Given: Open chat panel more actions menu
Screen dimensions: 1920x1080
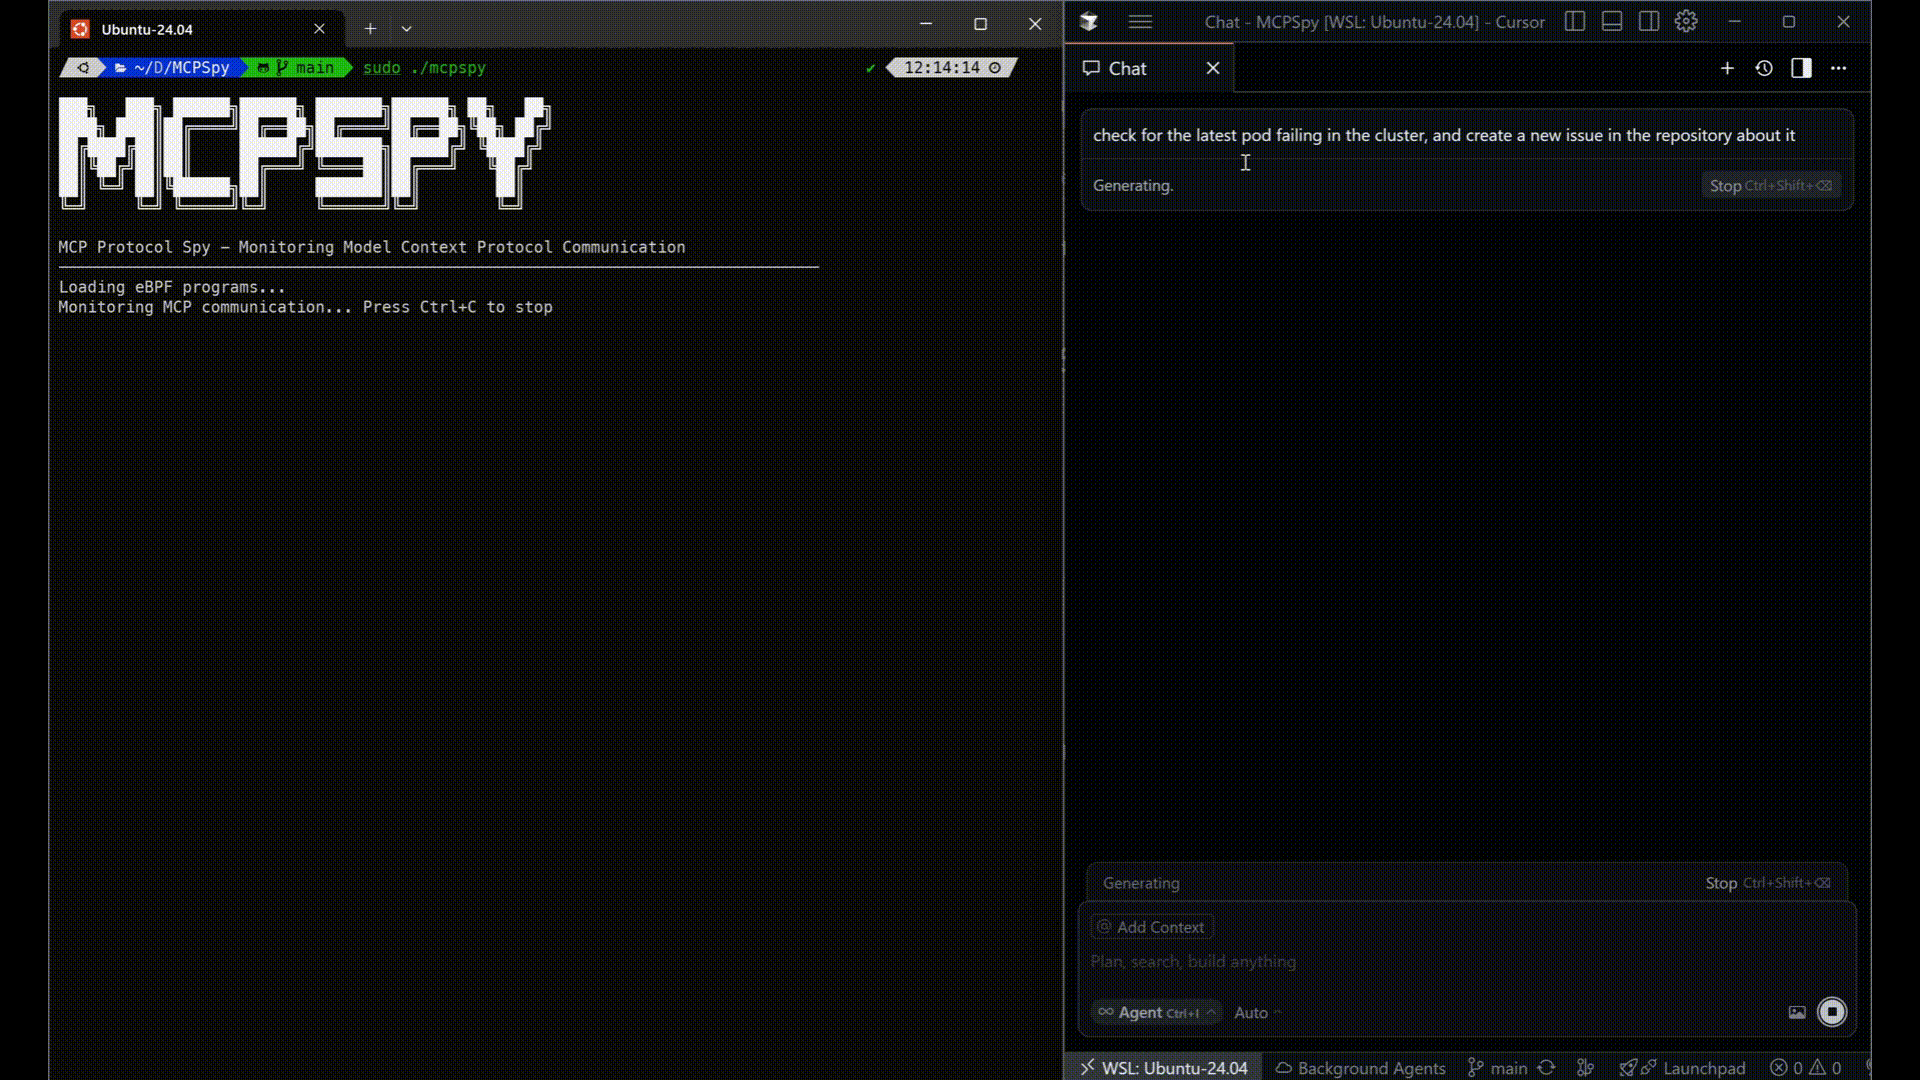Looking at the screenshot, I should click(1838, 68).
